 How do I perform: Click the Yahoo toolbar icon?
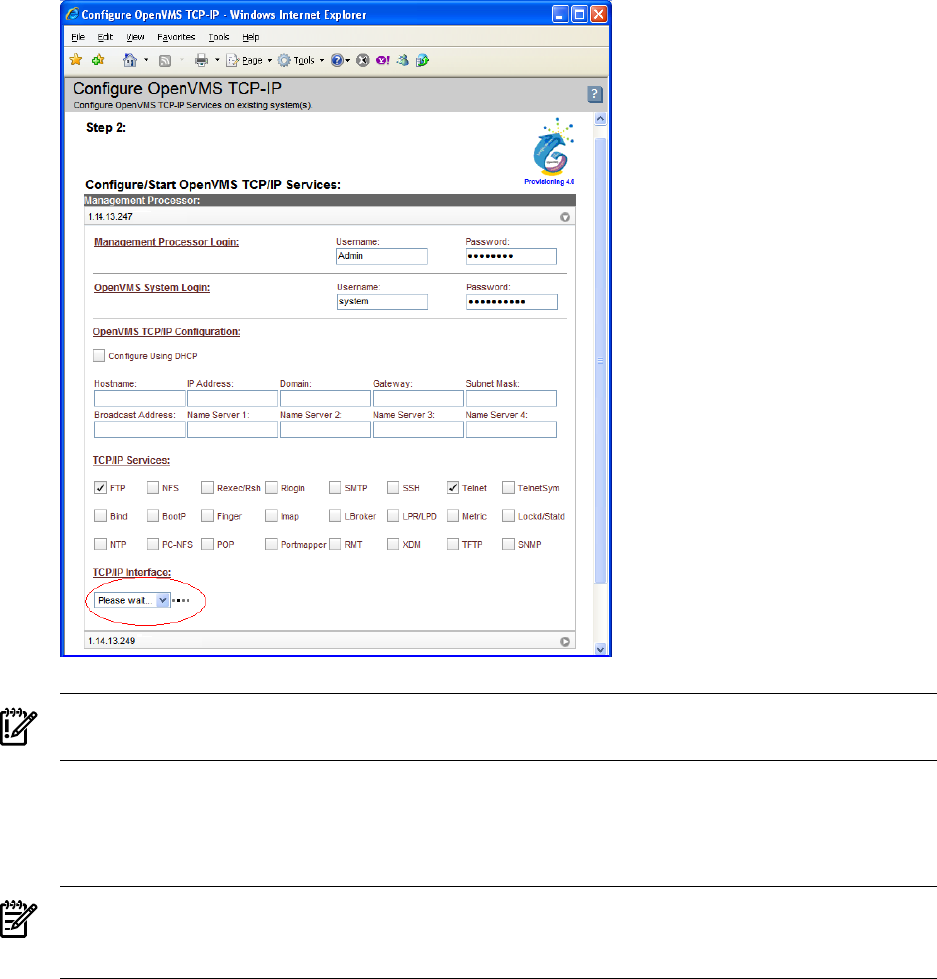pyautogui.click(x=383, y=60)
